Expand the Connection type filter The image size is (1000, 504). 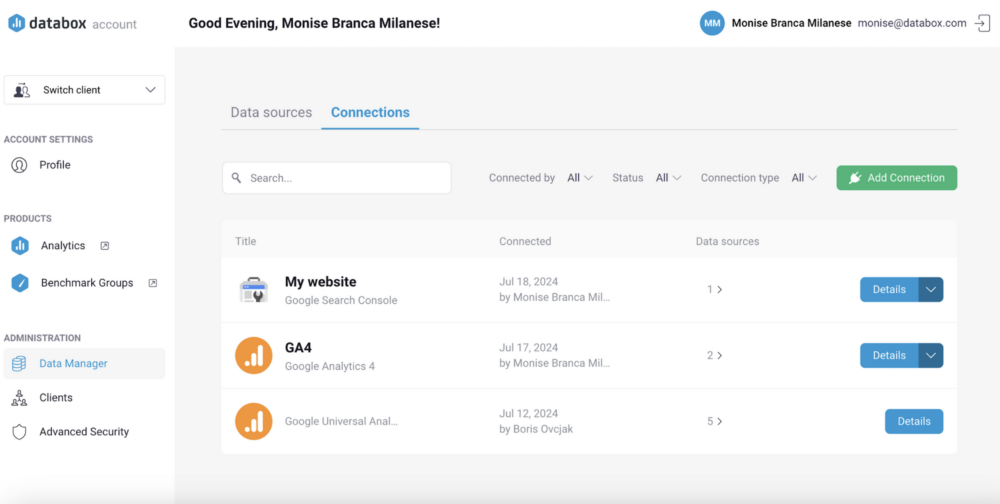tap(804, 178)
